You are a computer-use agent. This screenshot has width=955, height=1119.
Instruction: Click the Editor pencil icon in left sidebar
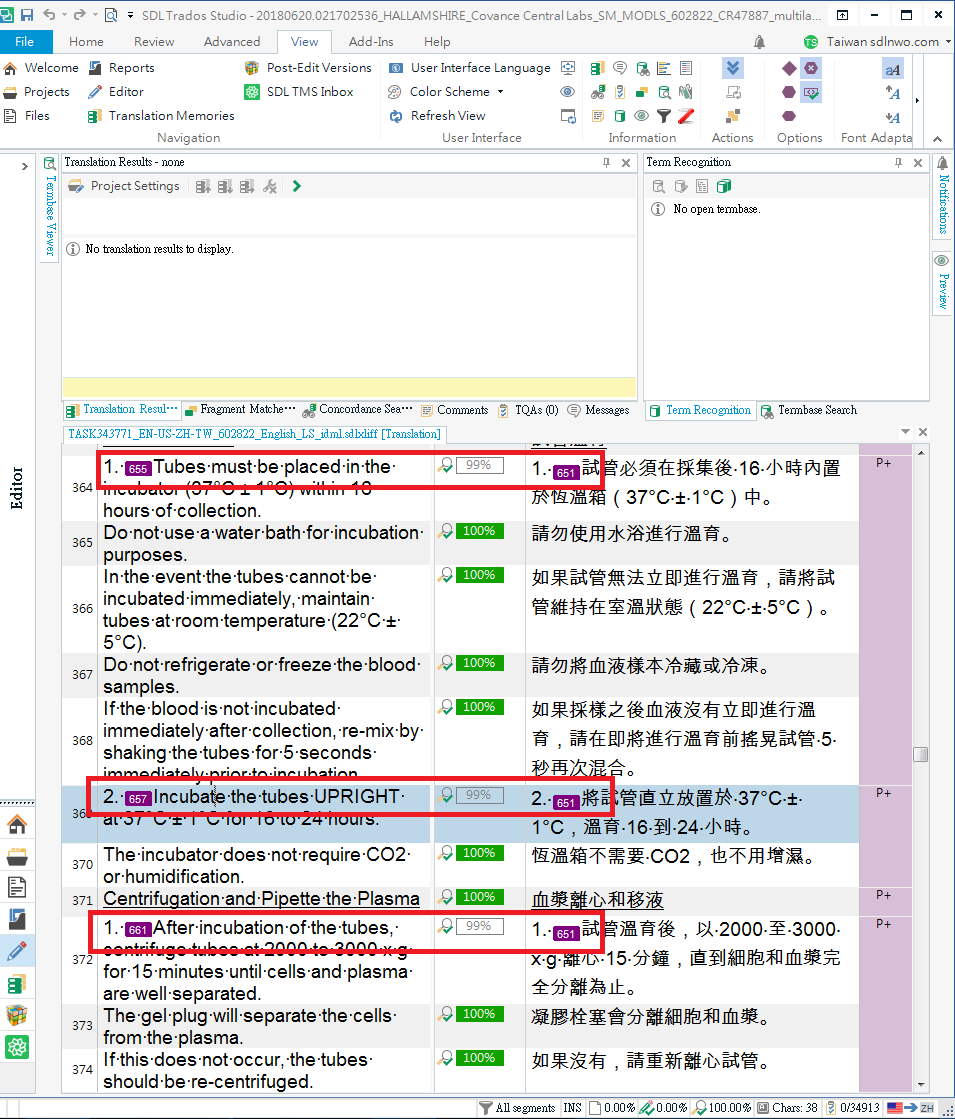(17, 950)
